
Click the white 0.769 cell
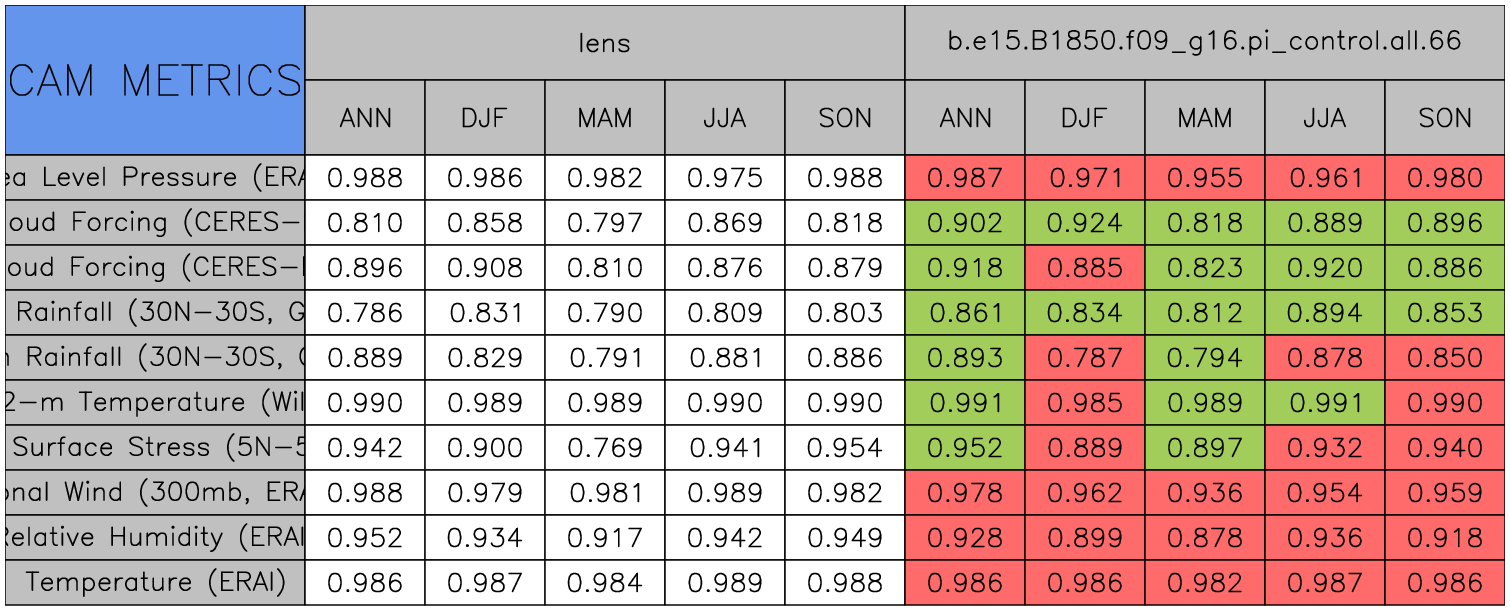coord(605,447)
